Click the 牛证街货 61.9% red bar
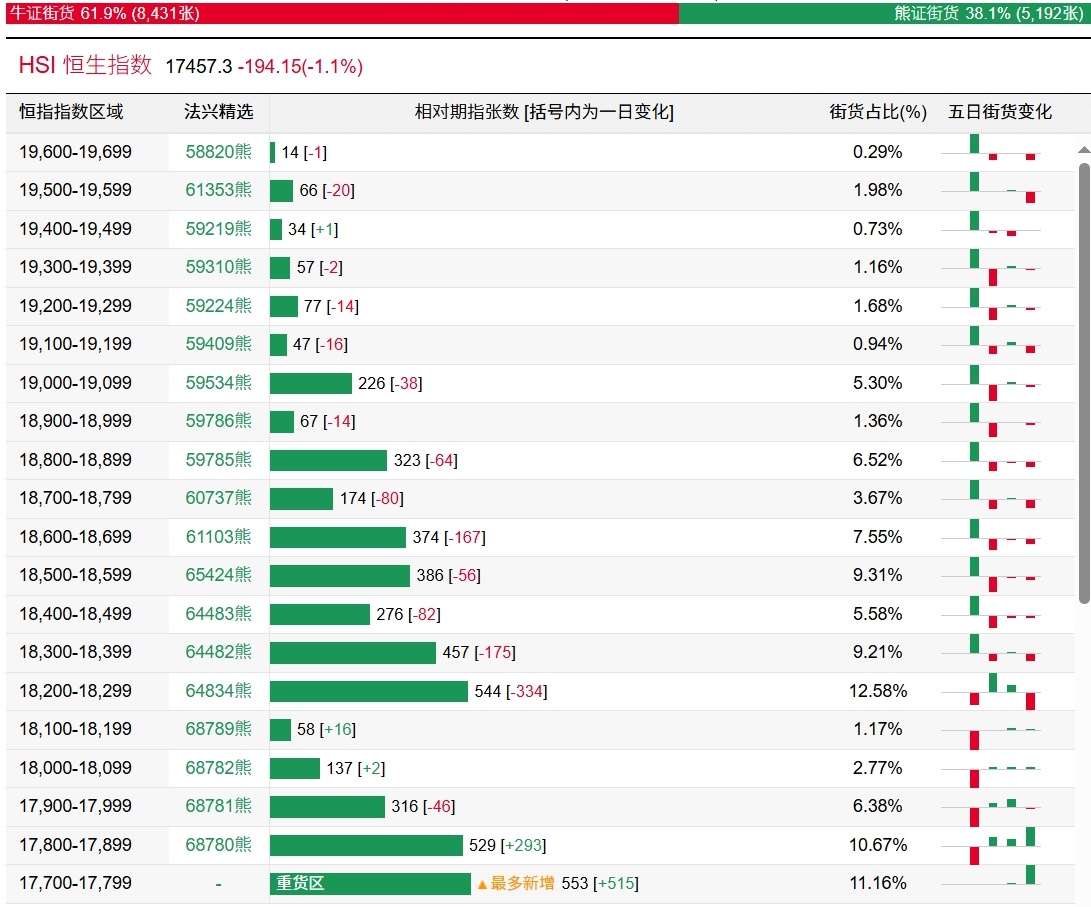 click(342, 13)
